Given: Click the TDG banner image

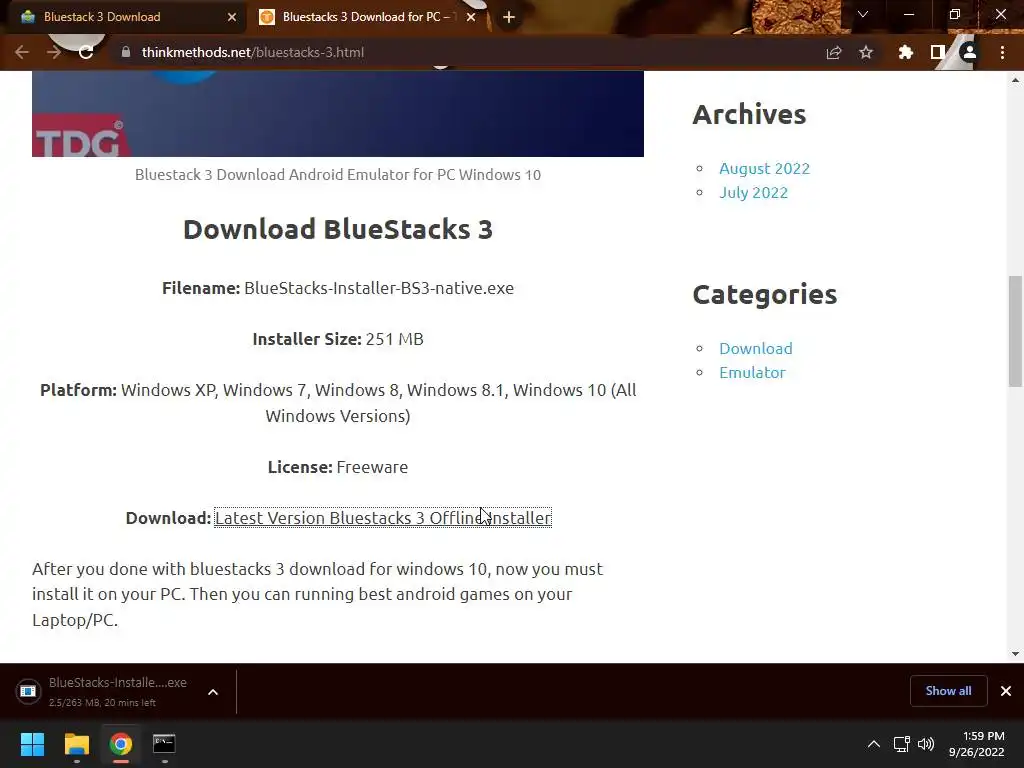Looking at the screenshot, I should pyautogui.click(x=338, y=114).
